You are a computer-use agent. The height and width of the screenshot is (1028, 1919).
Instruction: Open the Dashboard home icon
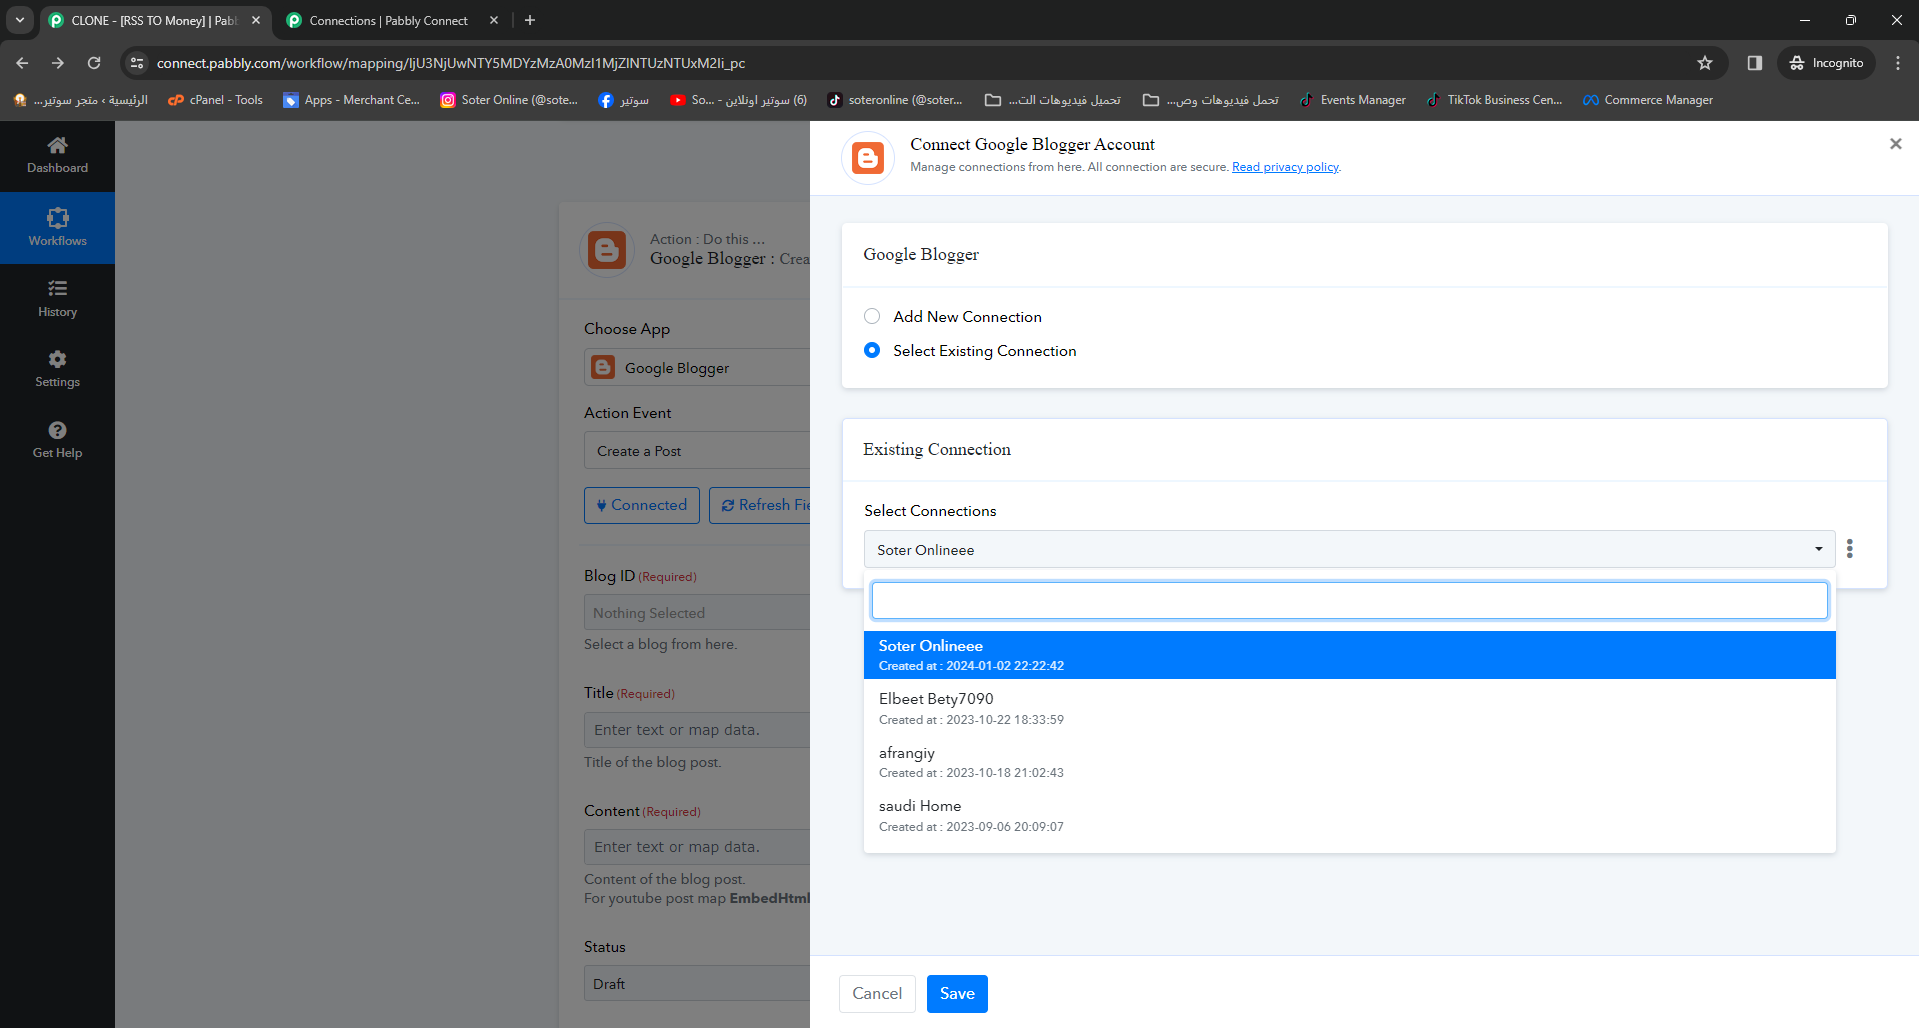(57, 146)
